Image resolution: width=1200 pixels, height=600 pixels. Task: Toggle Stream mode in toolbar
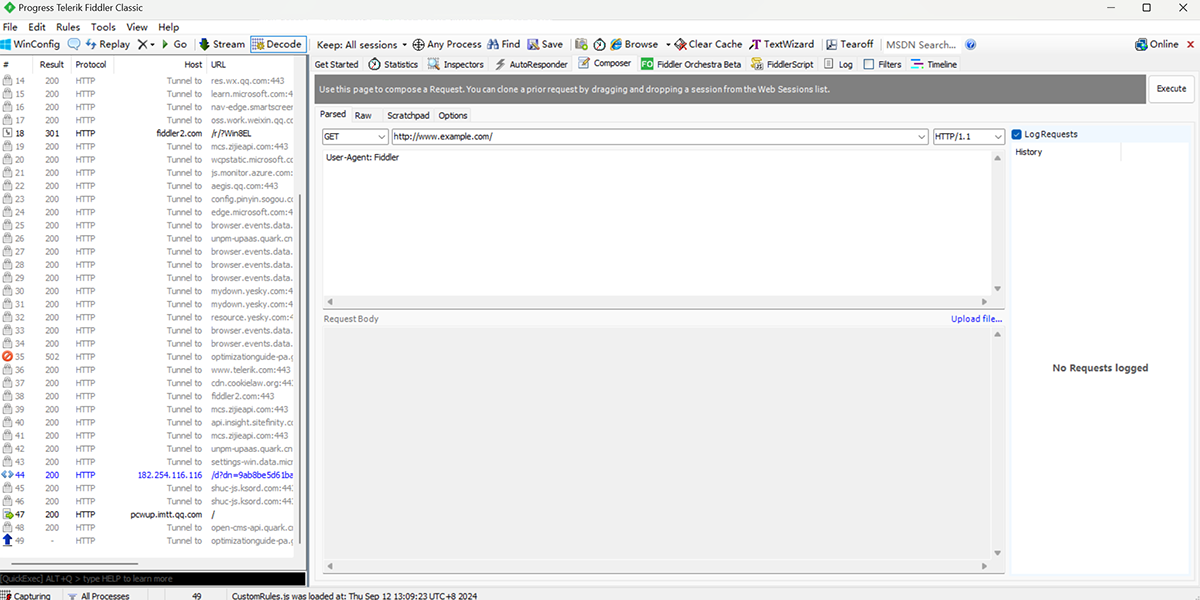[x=221, y=44]
